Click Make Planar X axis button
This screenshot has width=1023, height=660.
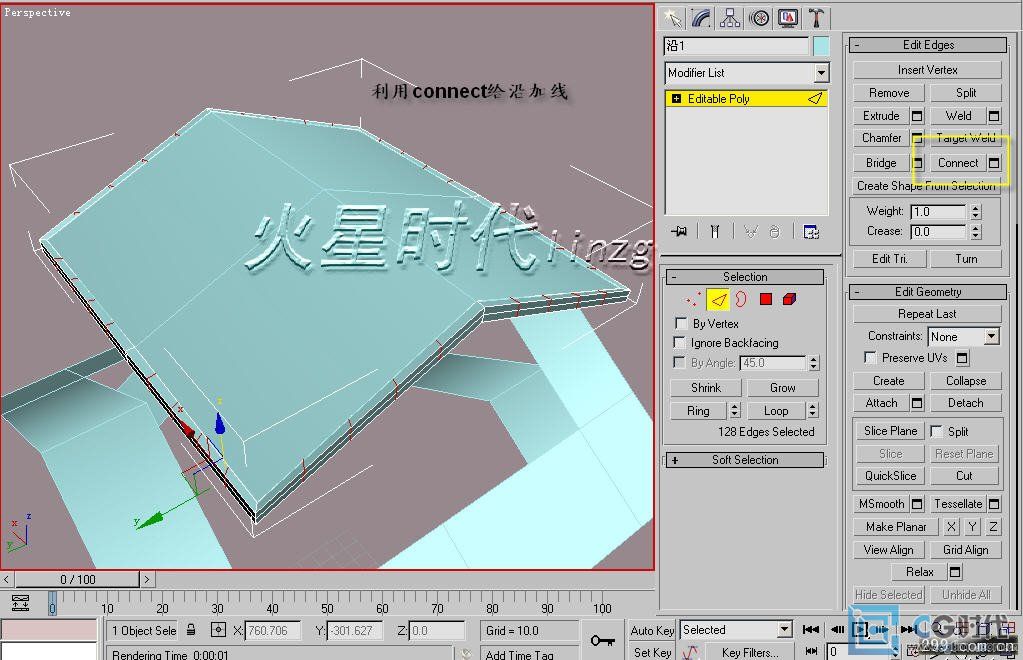pyautogui.click(x=951, y=527)
